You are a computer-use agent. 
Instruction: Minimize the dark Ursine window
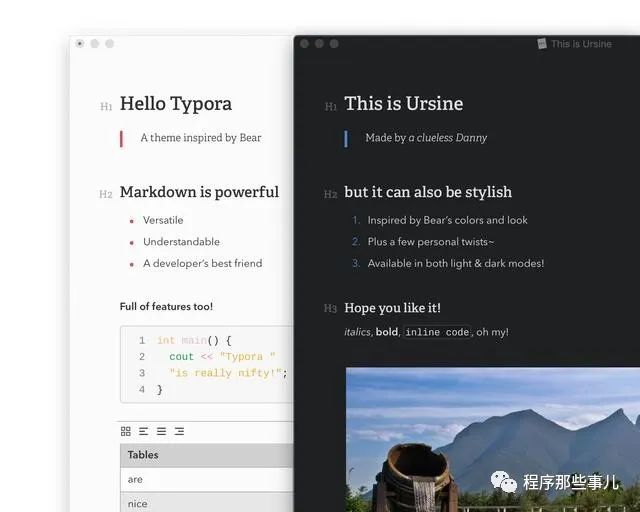319,44
